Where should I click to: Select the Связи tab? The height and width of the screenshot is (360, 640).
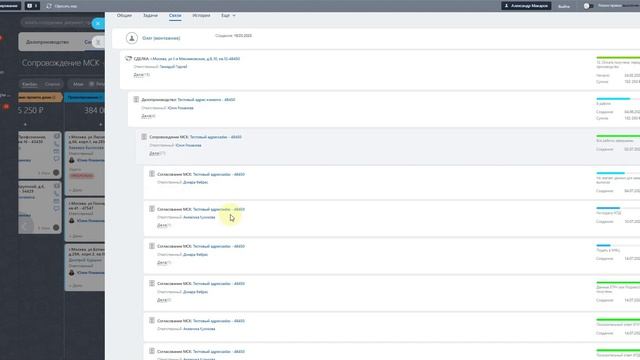[175, 16]
